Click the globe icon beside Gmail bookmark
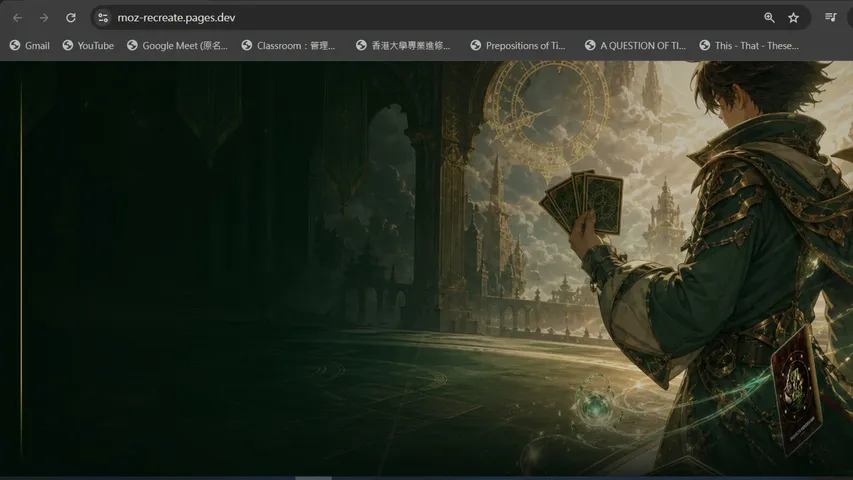Image resolution: width=853 pixels, height=480 pixels. pos(15,46)
